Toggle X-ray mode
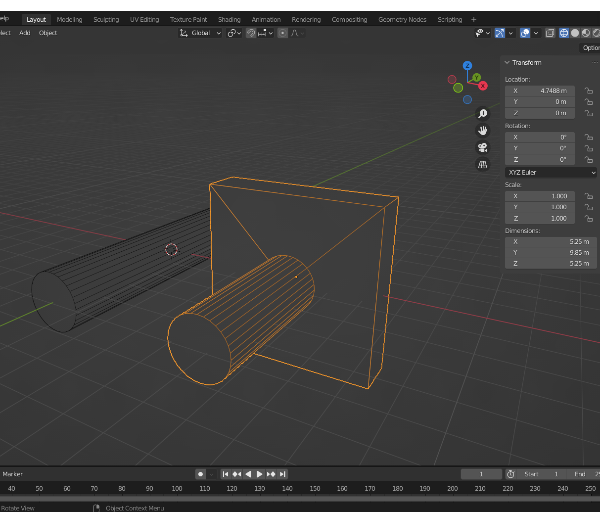The width and height of the screenshot is (600, 512). click(550, 33)
